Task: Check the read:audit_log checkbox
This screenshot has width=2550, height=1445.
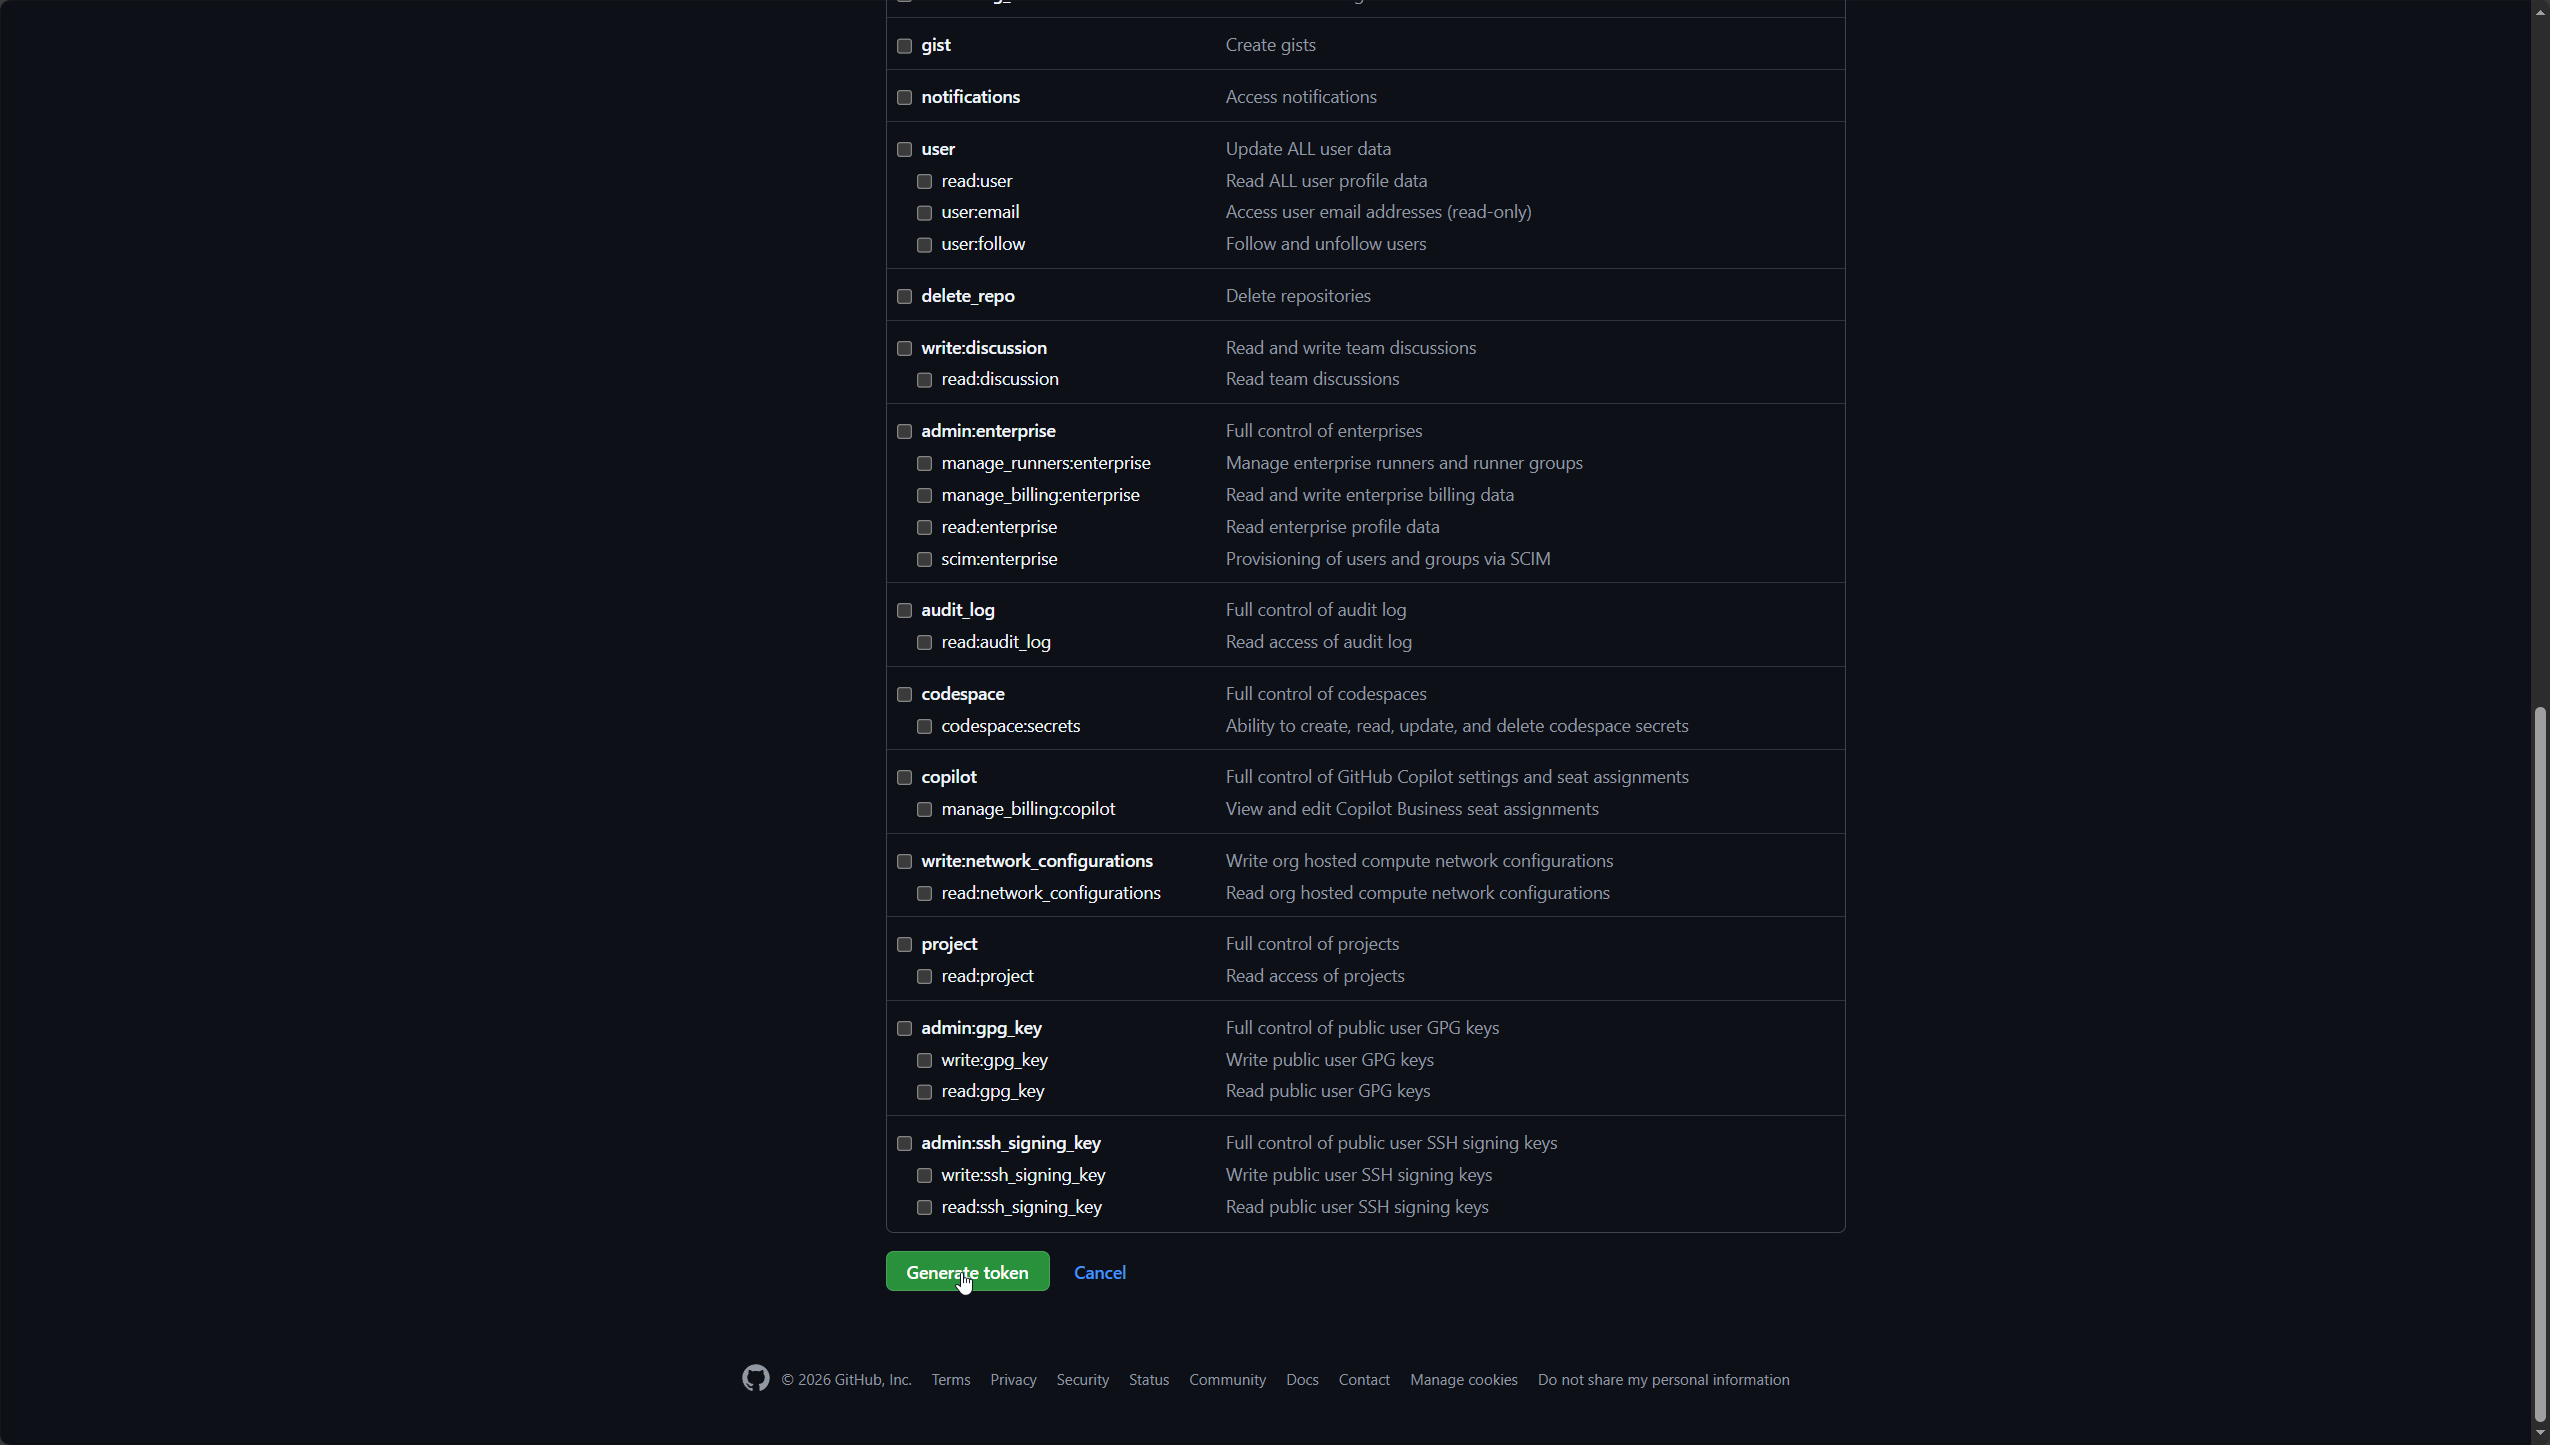Action: [x=924, y=643]
